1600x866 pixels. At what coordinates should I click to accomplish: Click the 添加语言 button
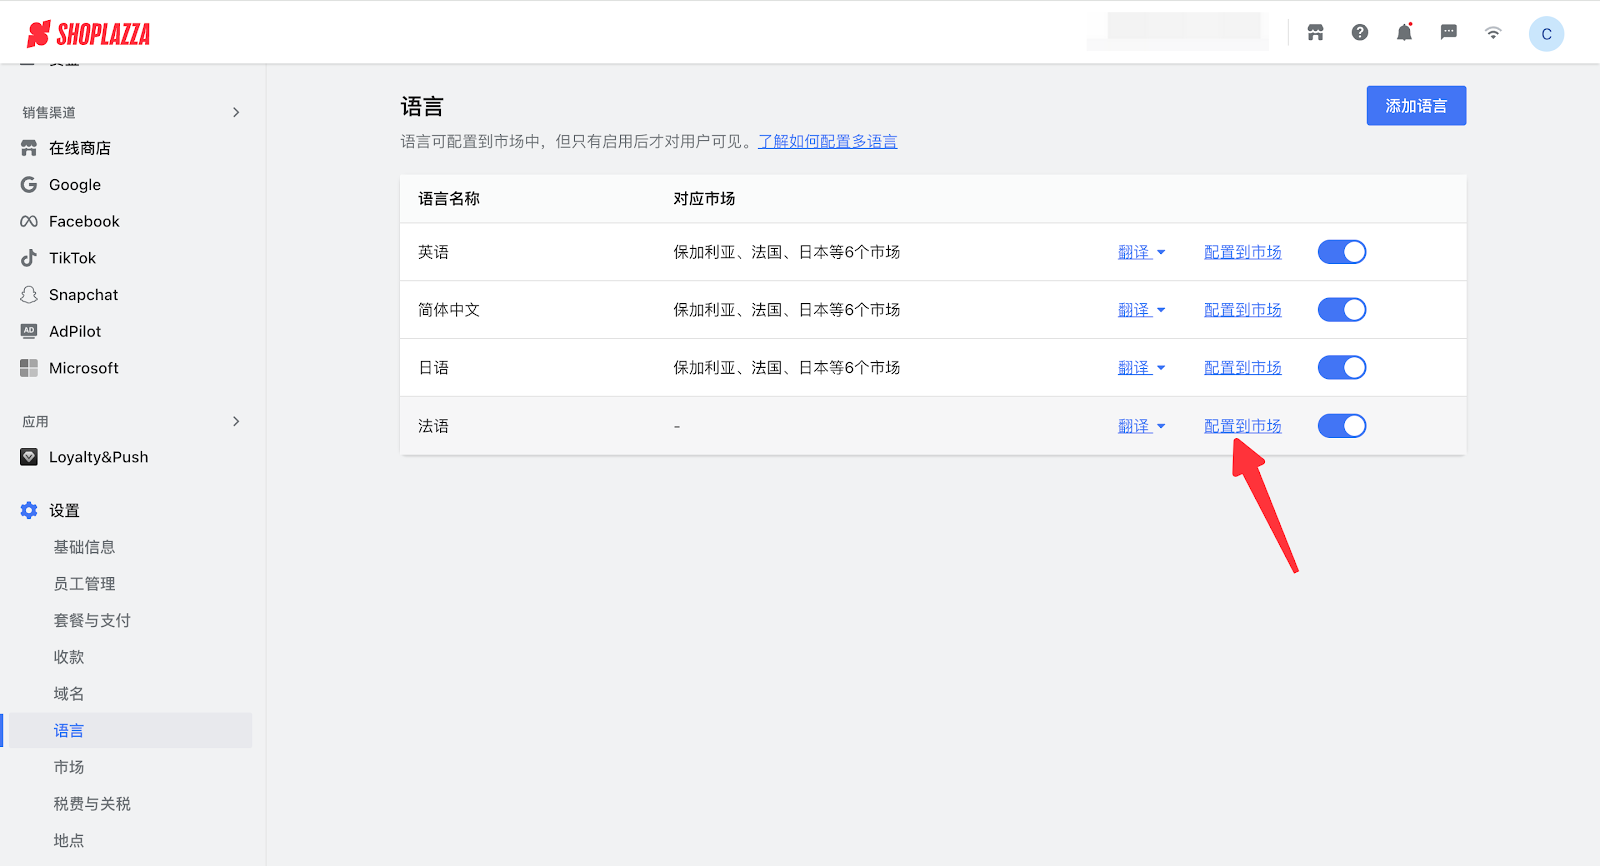coord(1416,106)
